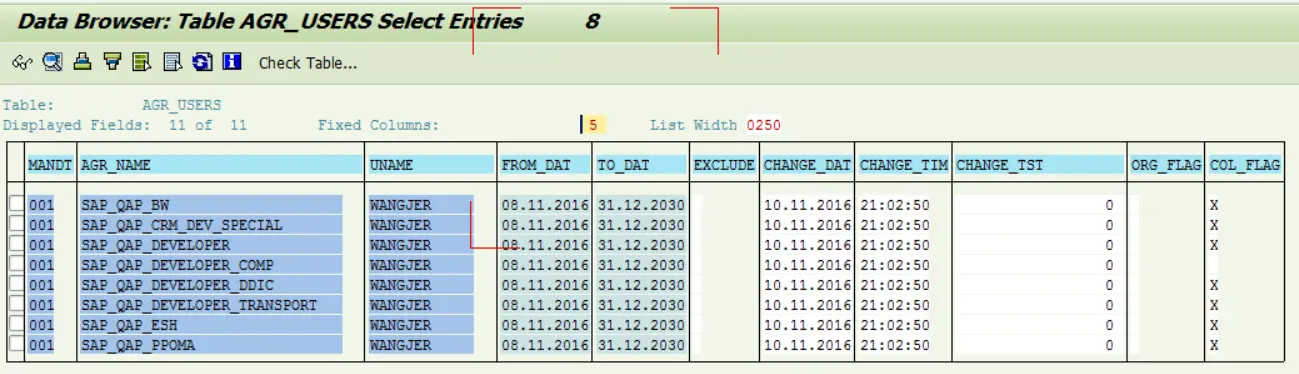Click the Displayed Fields 11 of 11 text
Viewport: 1299px width, 374px height.
[126, 125]
